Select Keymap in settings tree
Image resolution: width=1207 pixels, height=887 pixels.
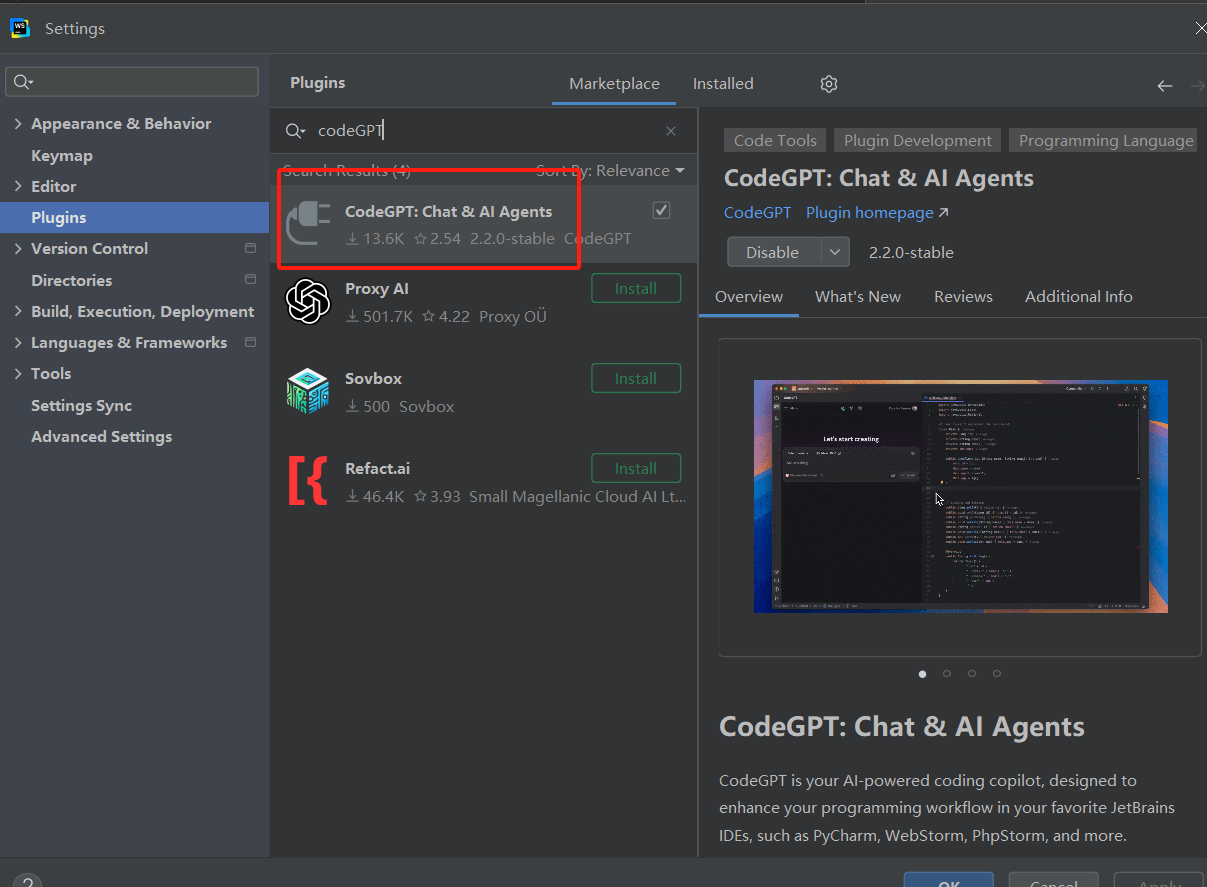62,156
